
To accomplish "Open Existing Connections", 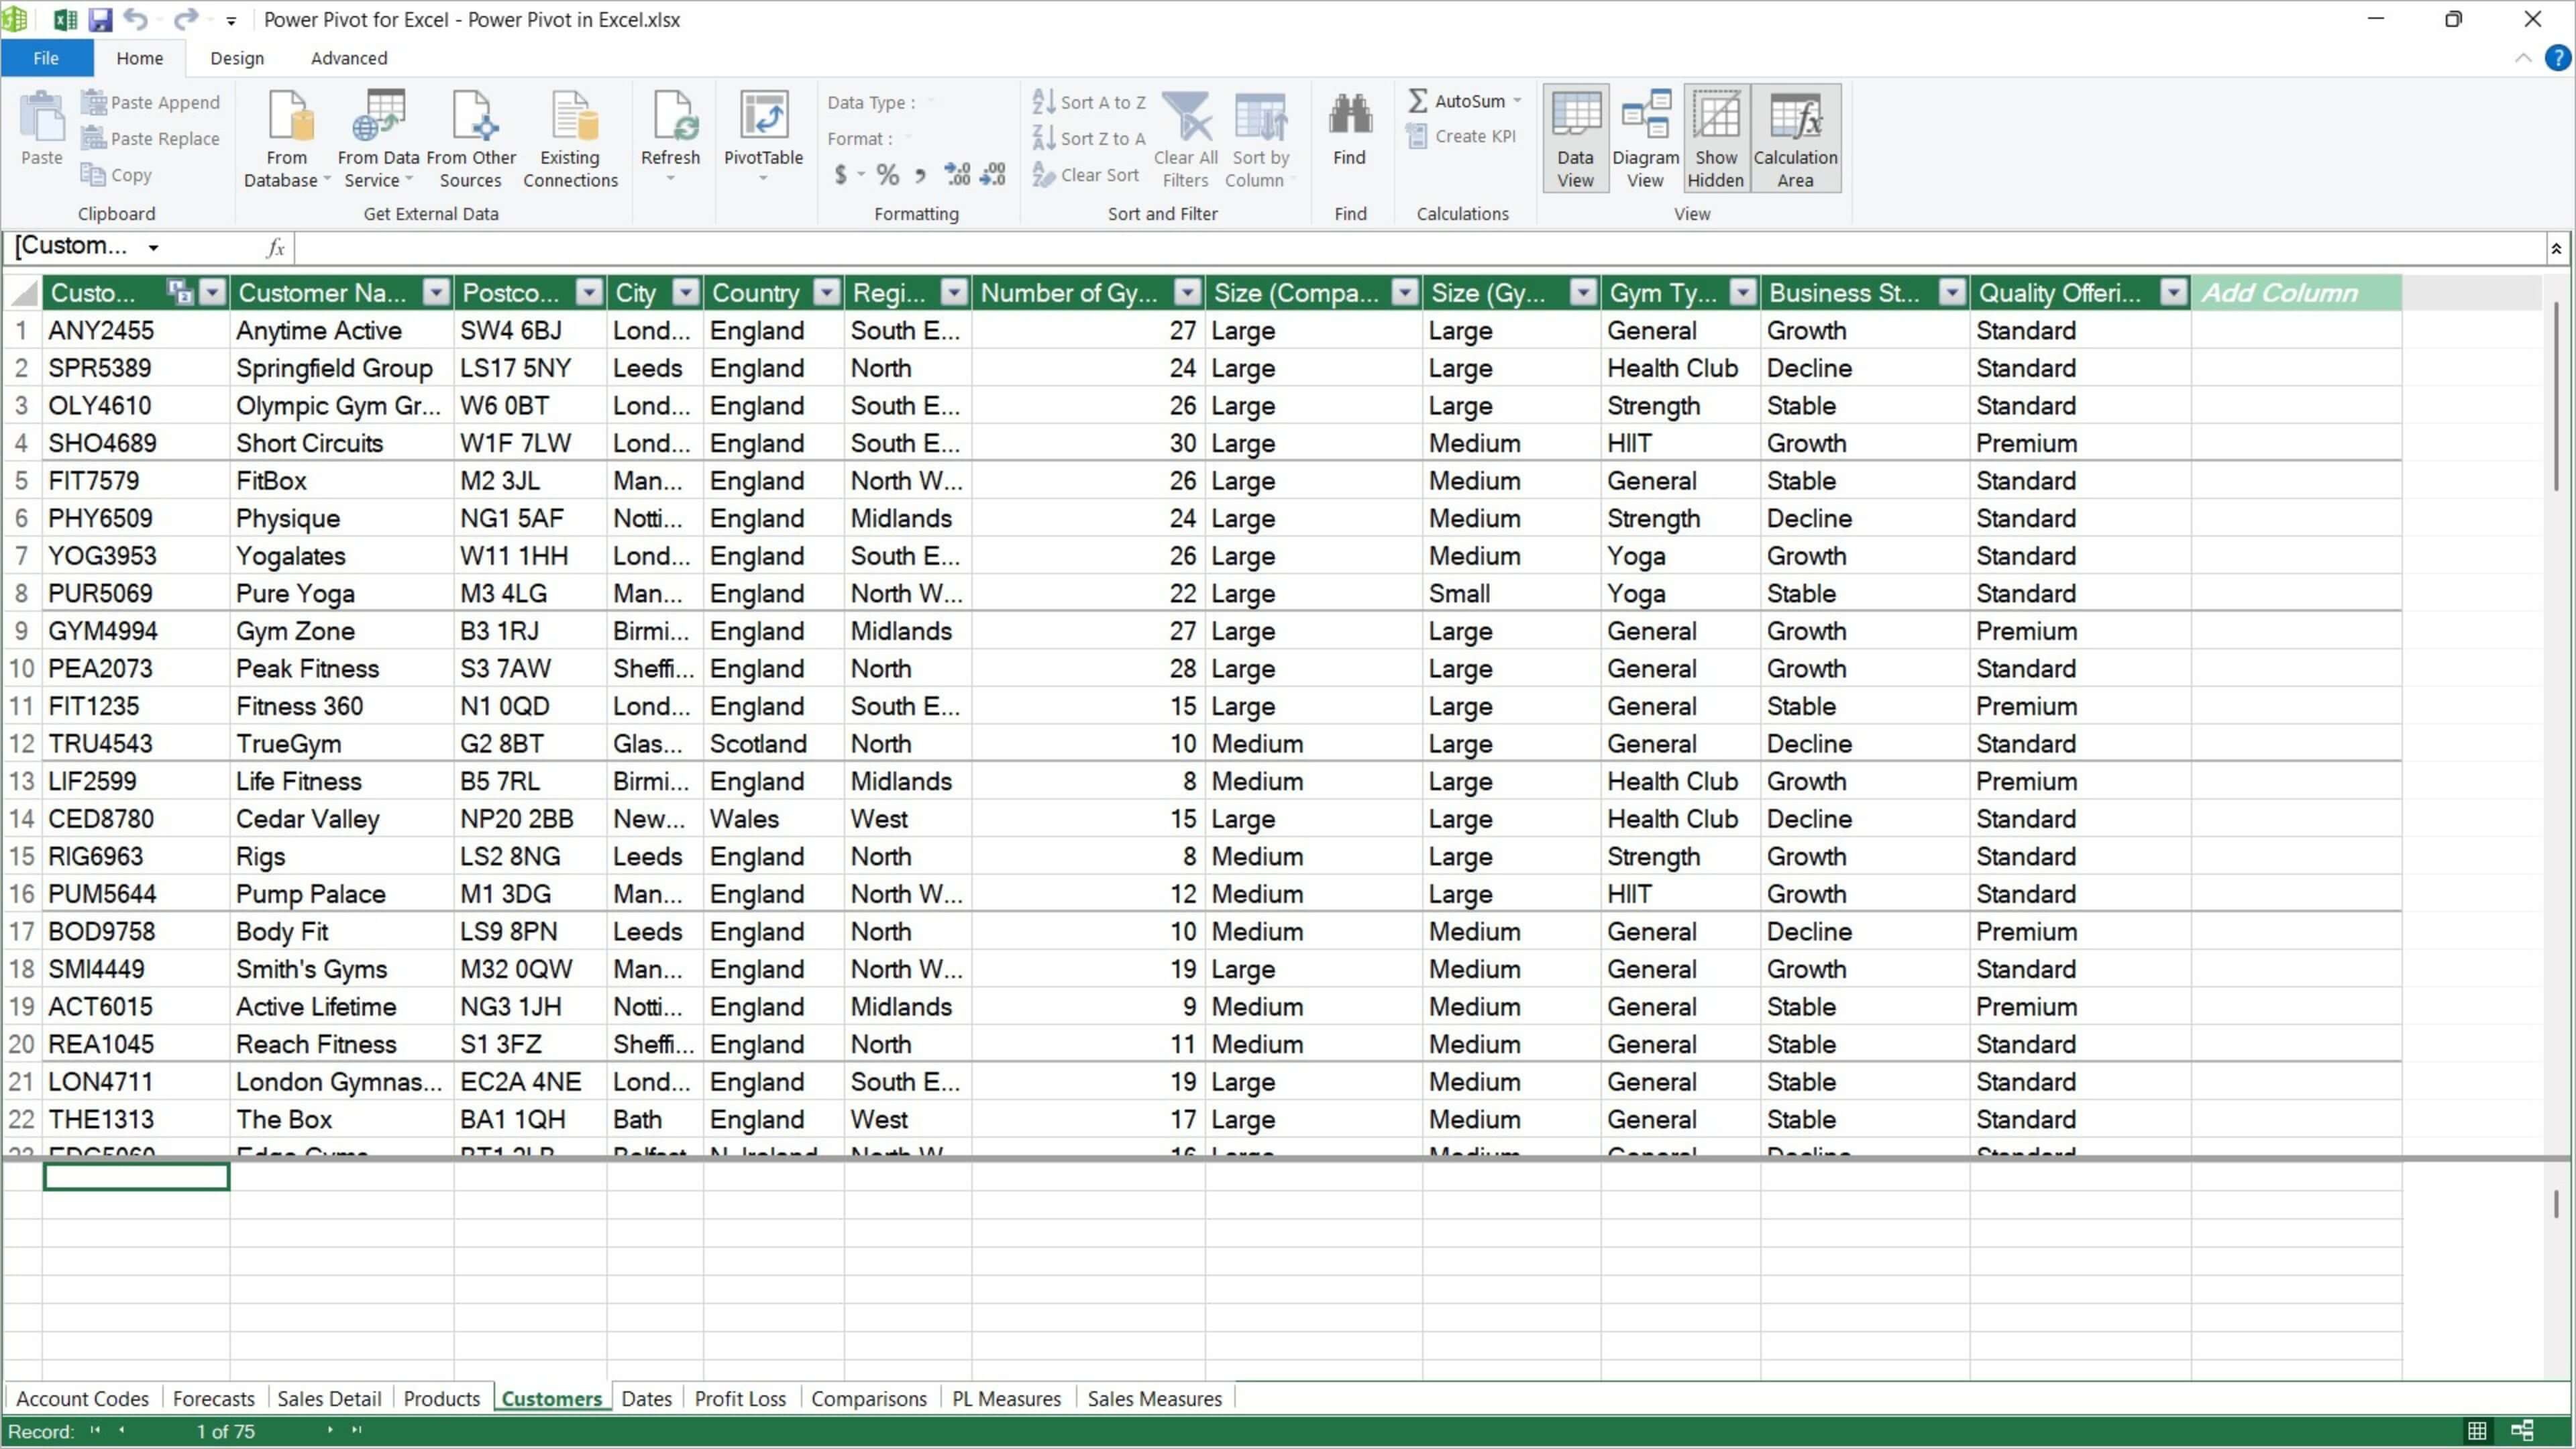I will (570, 118).
